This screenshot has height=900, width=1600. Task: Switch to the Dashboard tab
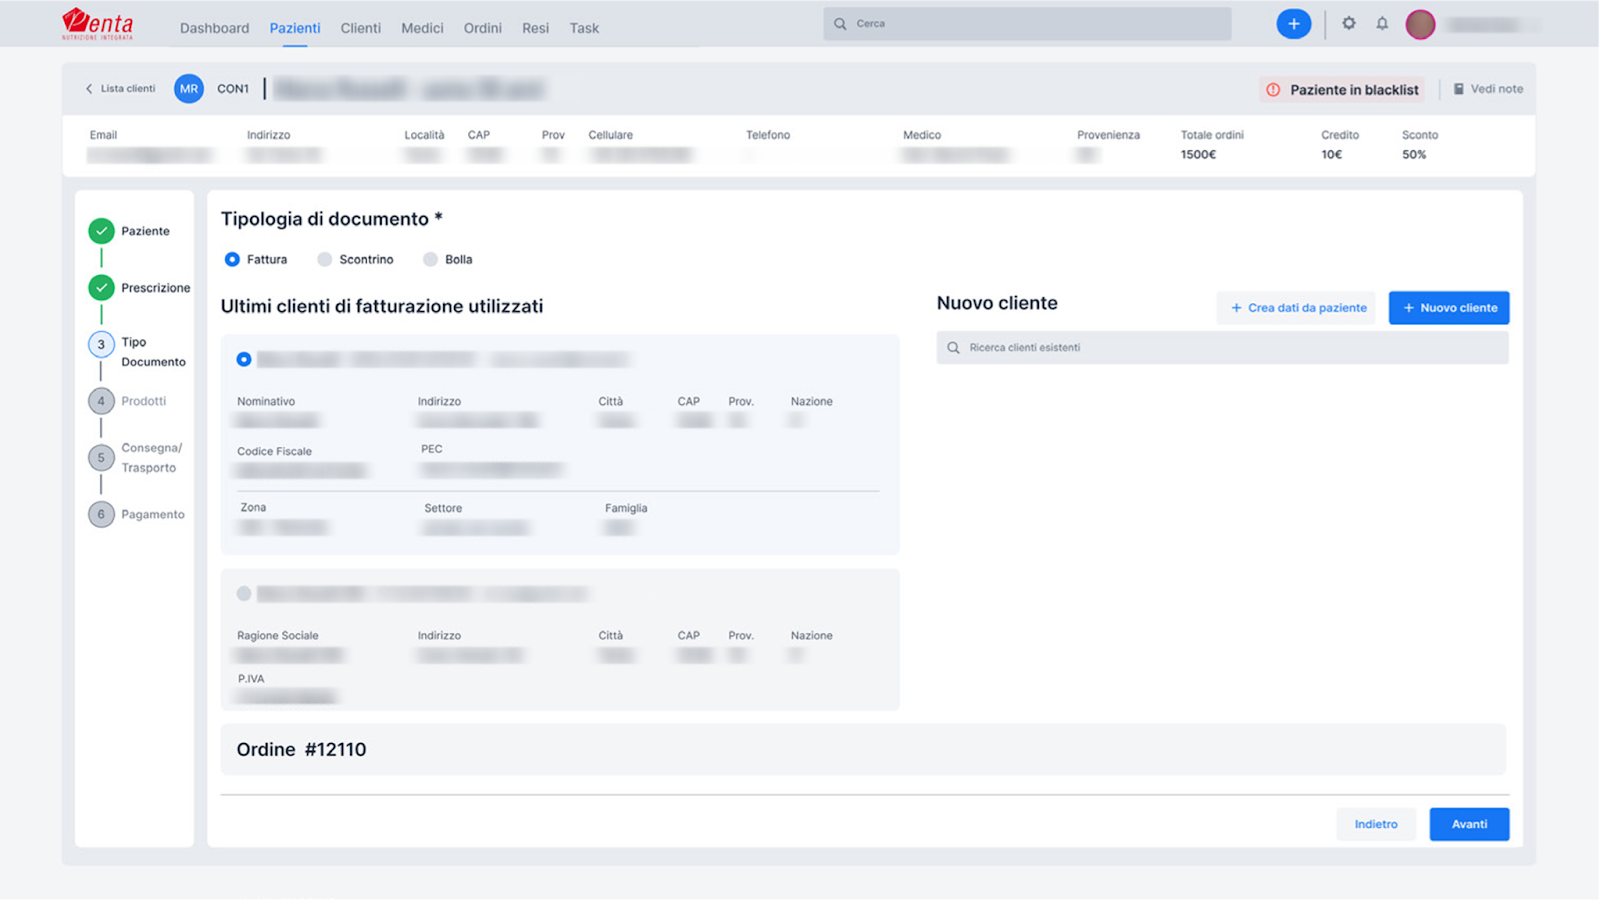tap(214, 28)
